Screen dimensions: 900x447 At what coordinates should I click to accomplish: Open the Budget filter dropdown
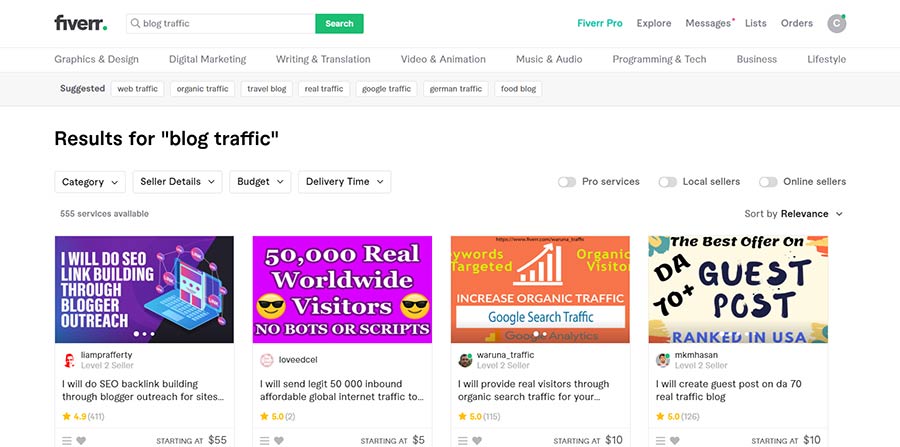[260, 182]
